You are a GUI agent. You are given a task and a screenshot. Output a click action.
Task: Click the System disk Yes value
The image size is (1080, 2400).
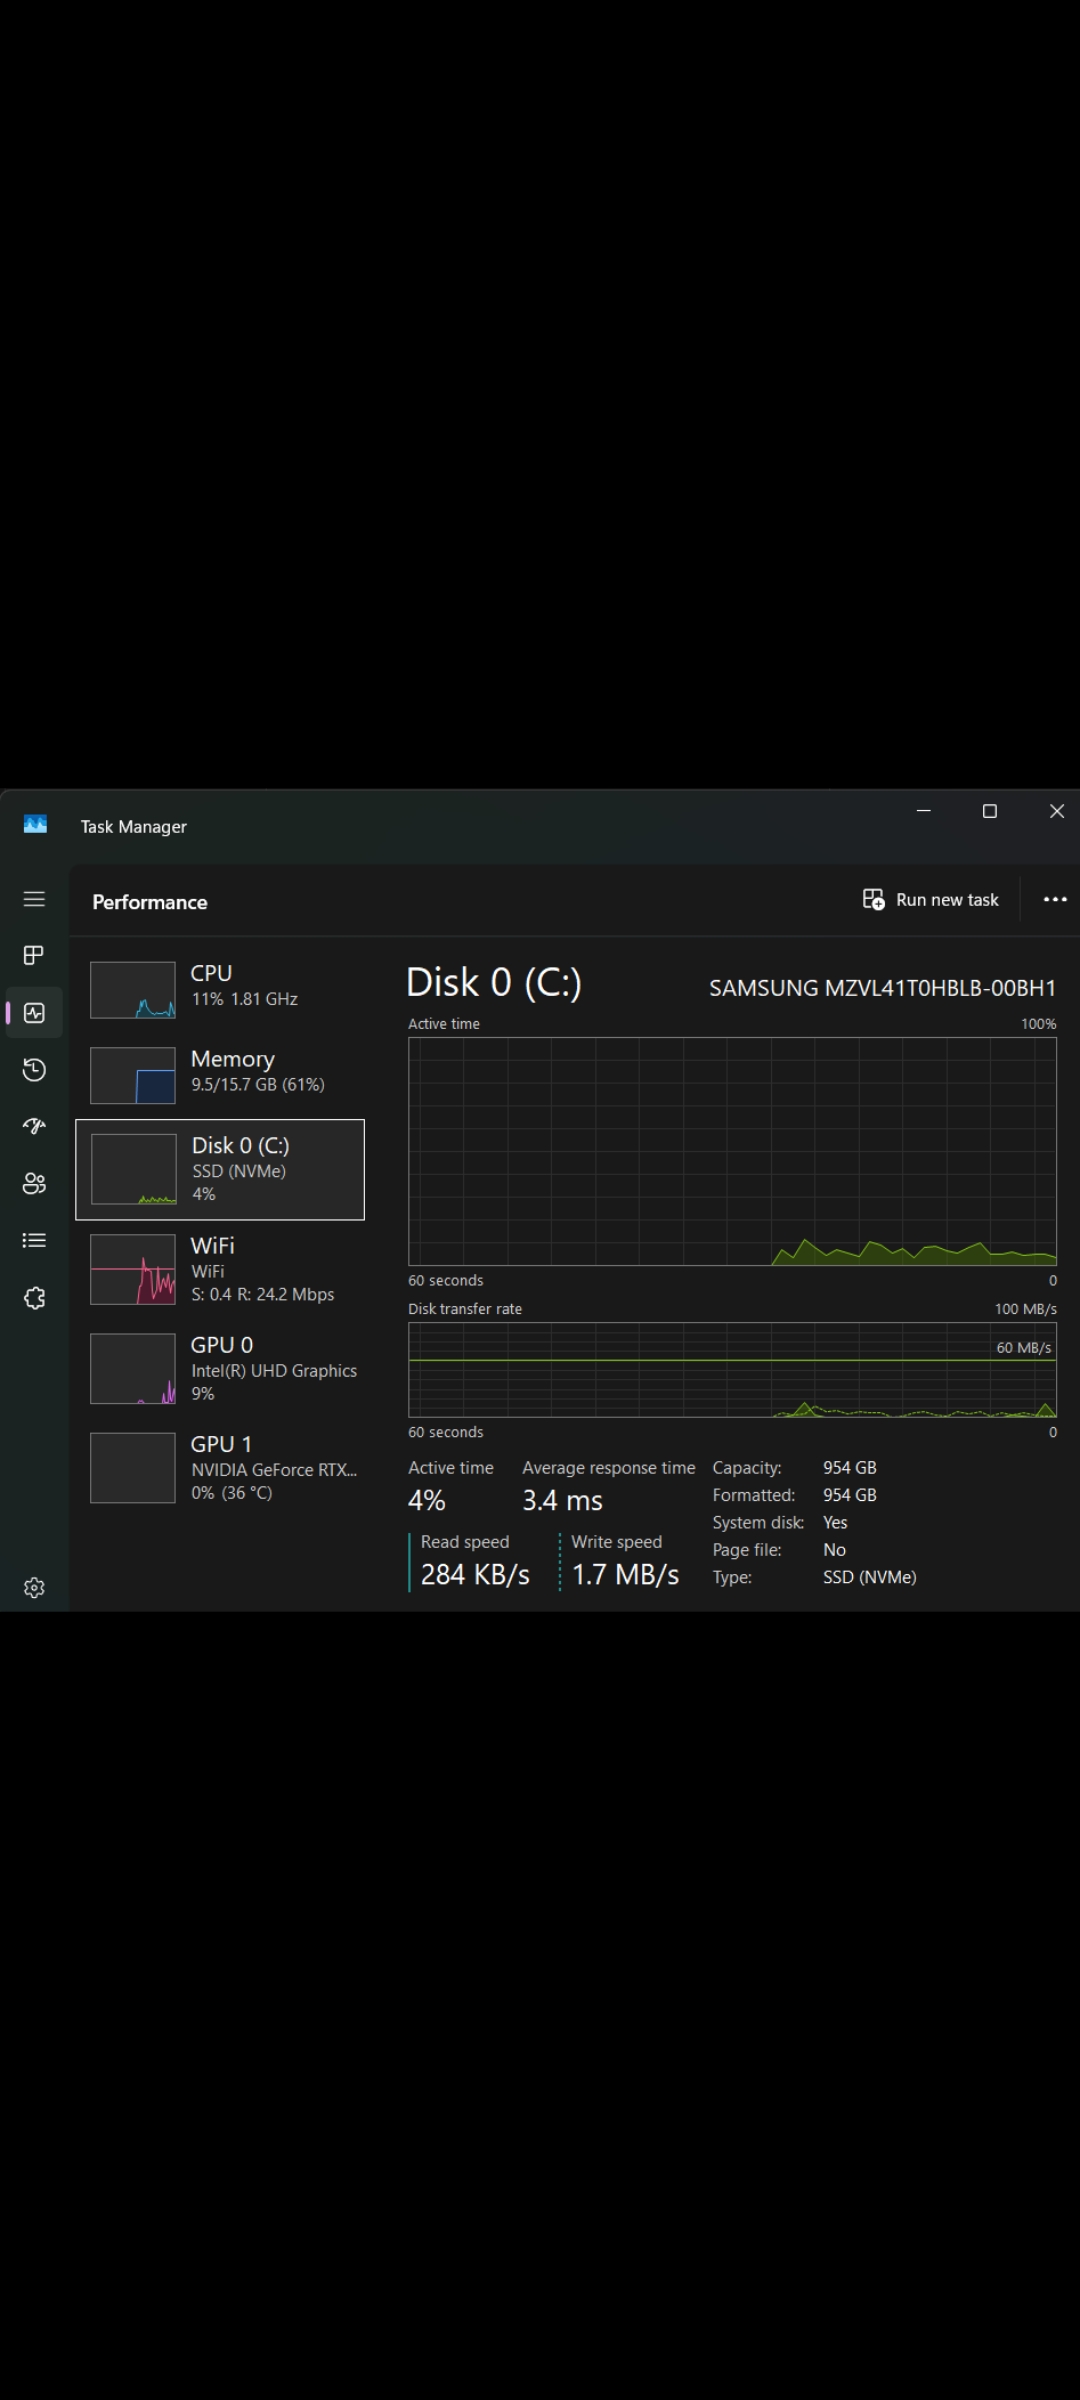[835, 1522]
